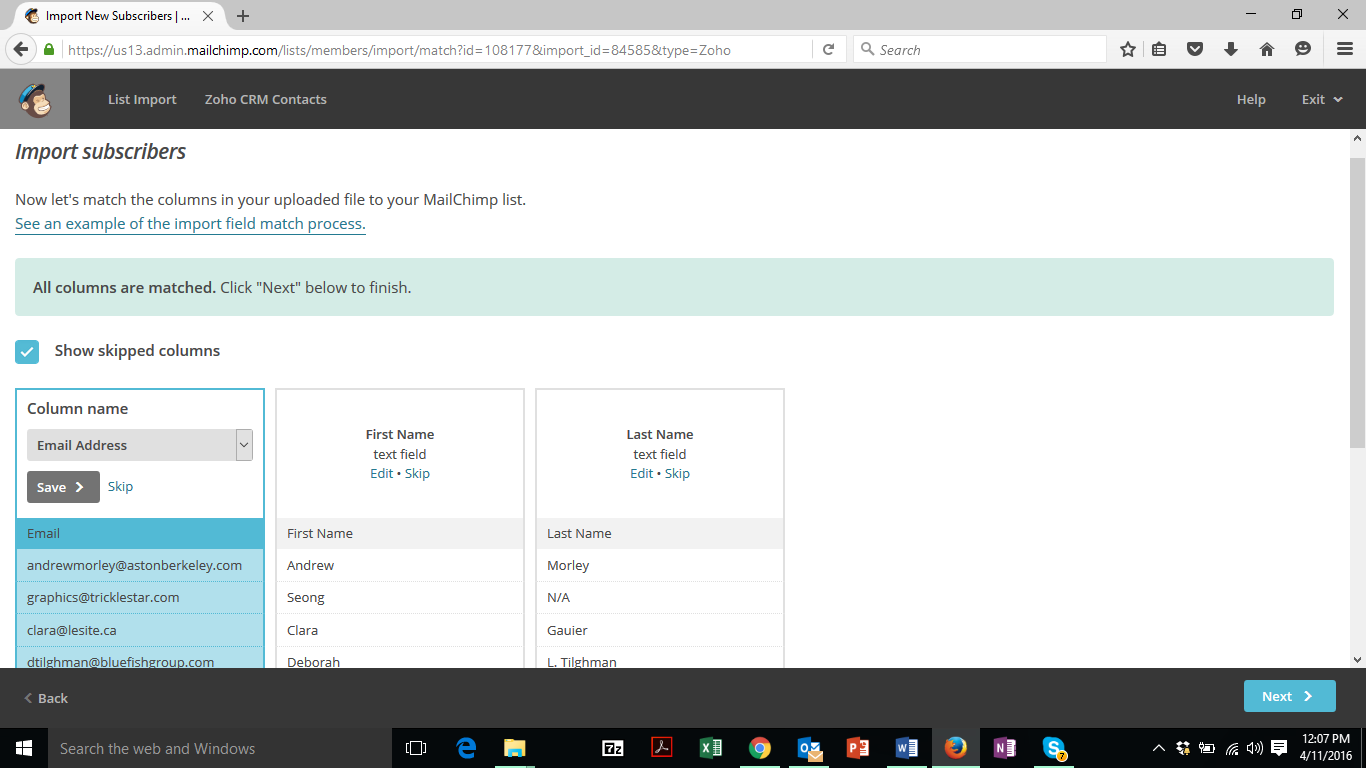Open Adobe Reader from taskbar
The height and width of the screenshot is (768, 1366).
(662, 748)
